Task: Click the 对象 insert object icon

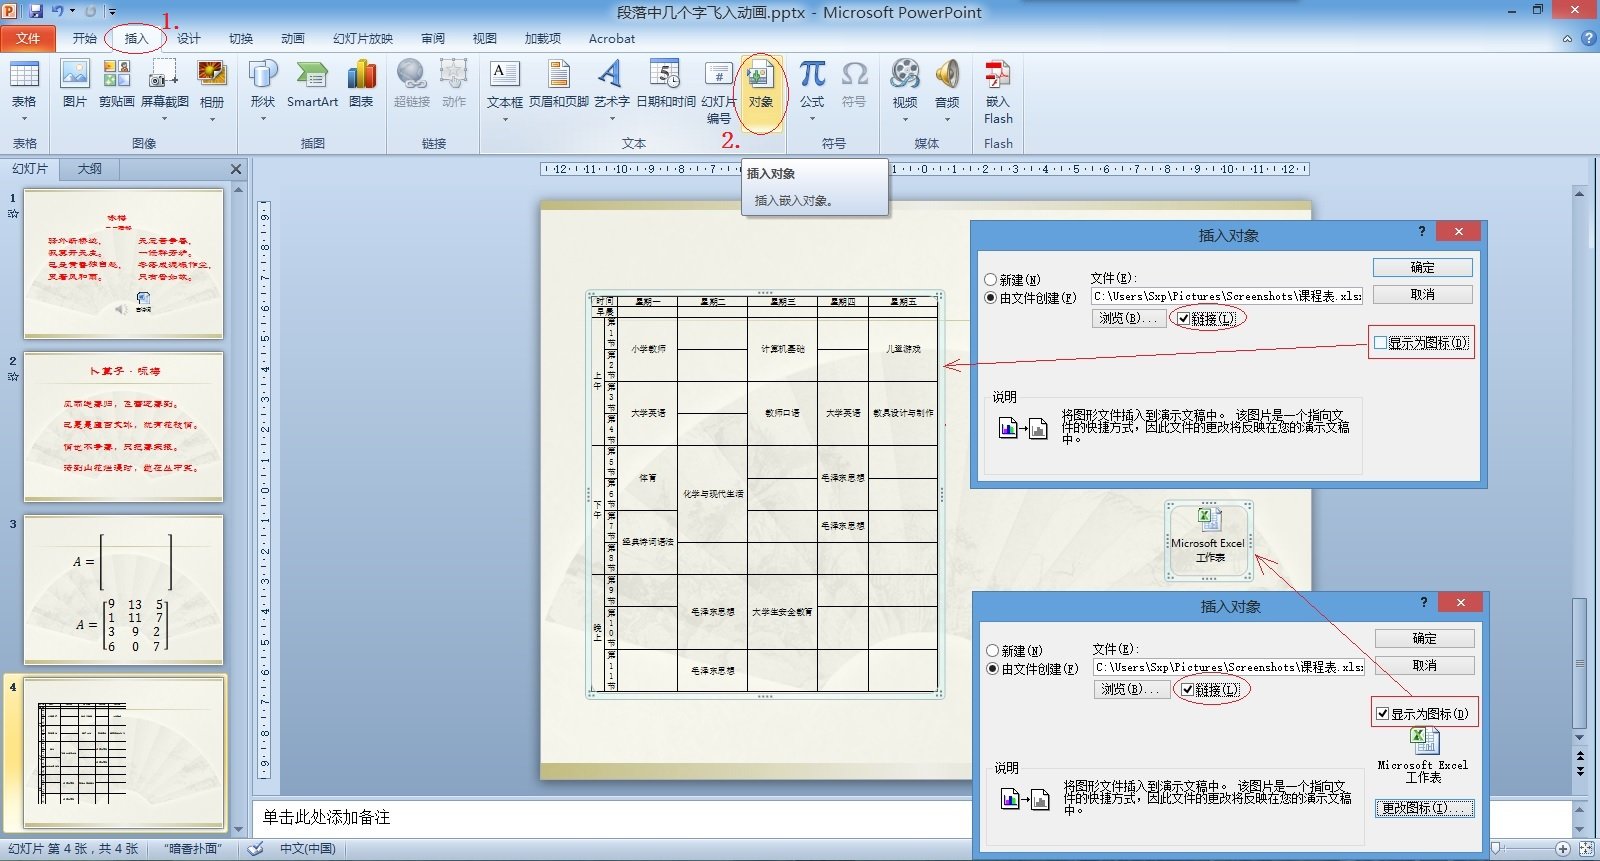Action: 761,74
